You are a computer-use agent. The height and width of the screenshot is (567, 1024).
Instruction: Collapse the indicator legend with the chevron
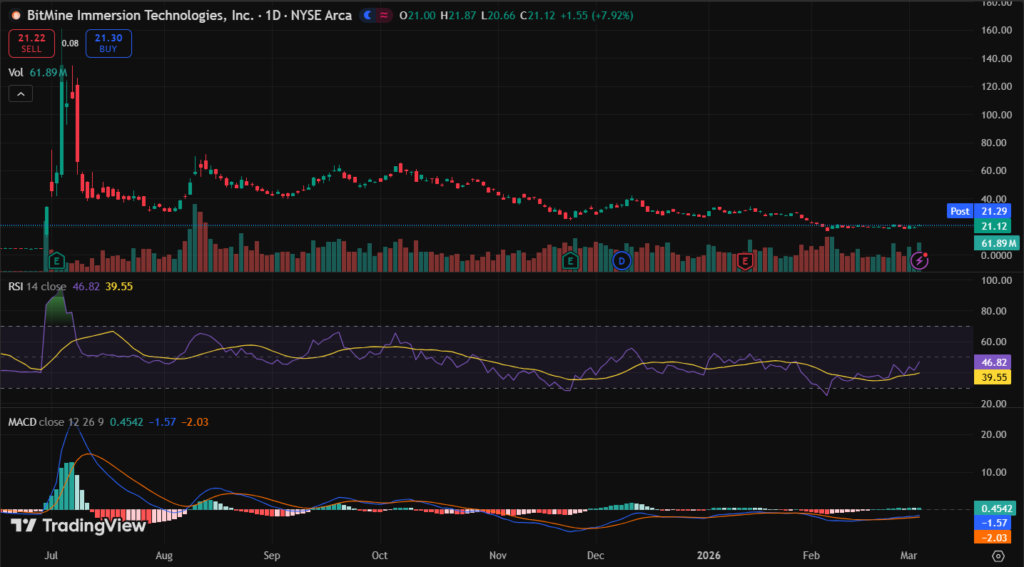click(x=20, y=94)
